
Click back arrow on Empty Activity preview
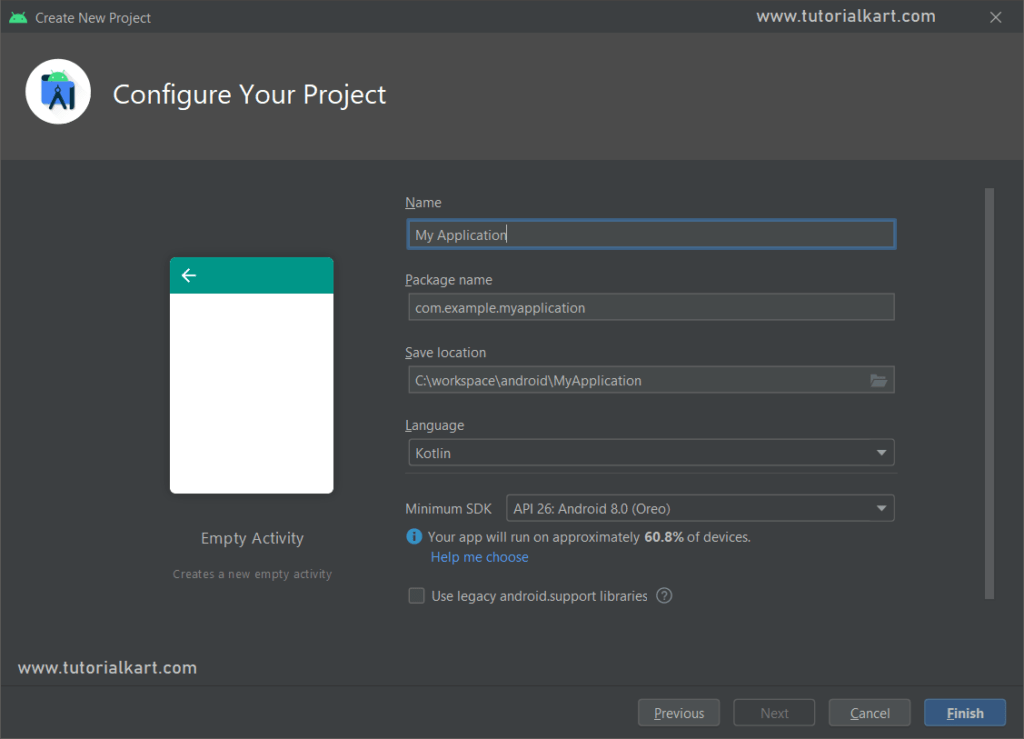coord(189,275)
